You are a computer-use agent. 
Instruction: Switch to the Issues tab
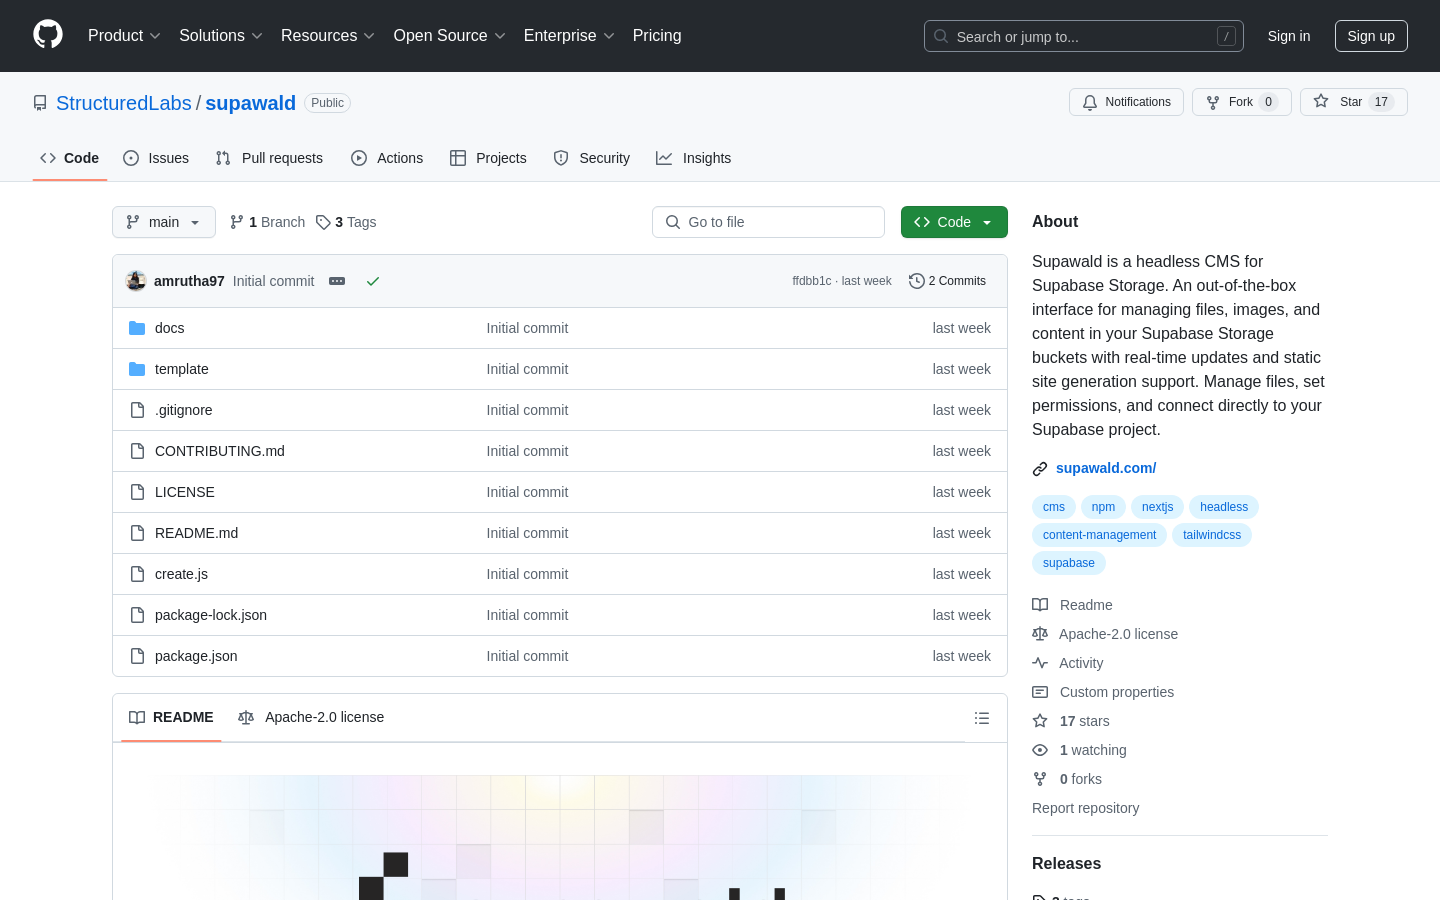[156, 158]
